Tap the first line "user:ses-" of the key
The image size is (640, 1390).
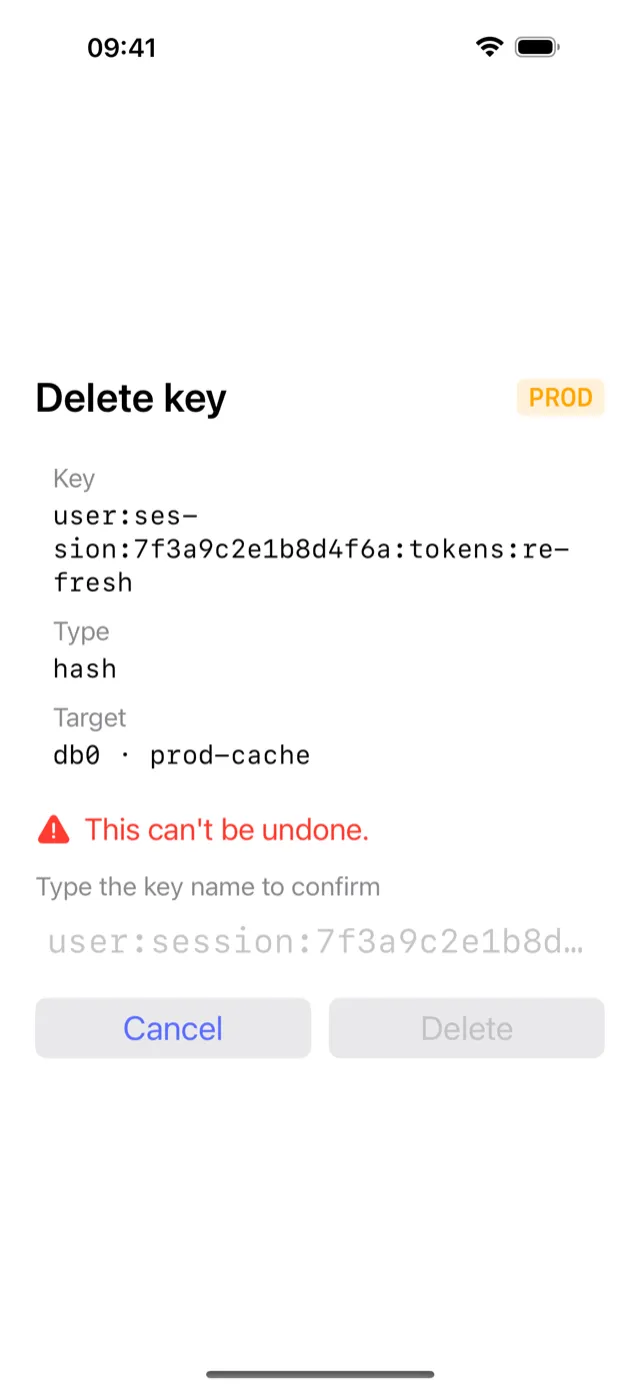[126, 517]
